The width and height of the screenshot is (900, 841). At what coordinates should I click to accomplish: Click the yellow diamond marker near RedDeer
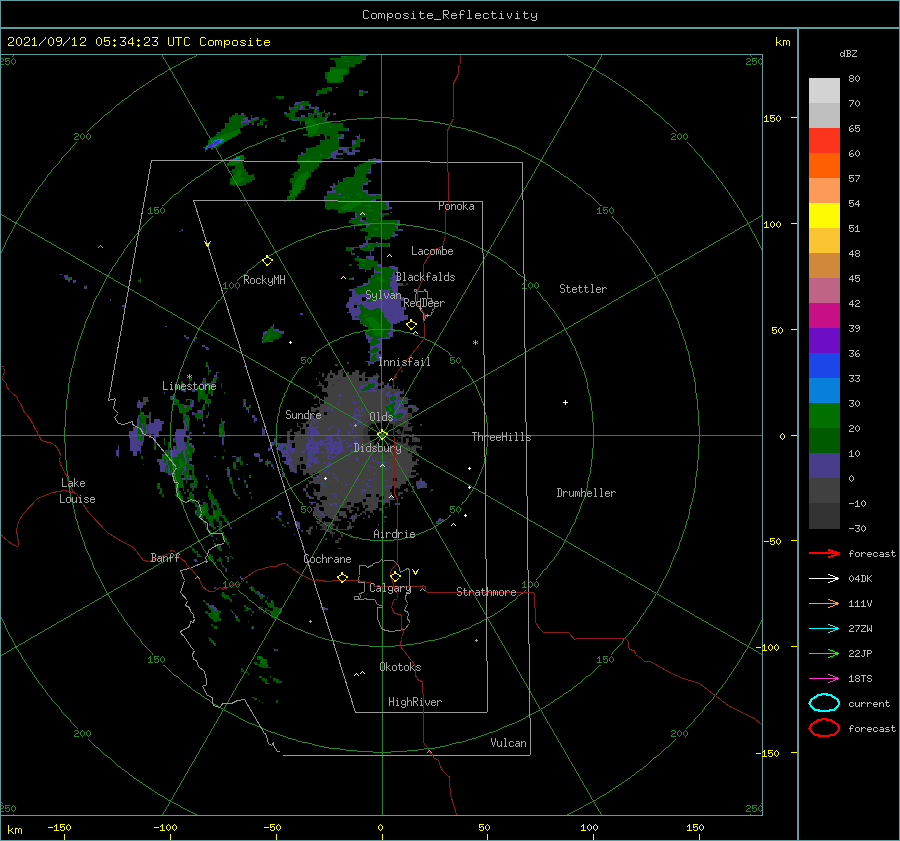pos(411,325)
